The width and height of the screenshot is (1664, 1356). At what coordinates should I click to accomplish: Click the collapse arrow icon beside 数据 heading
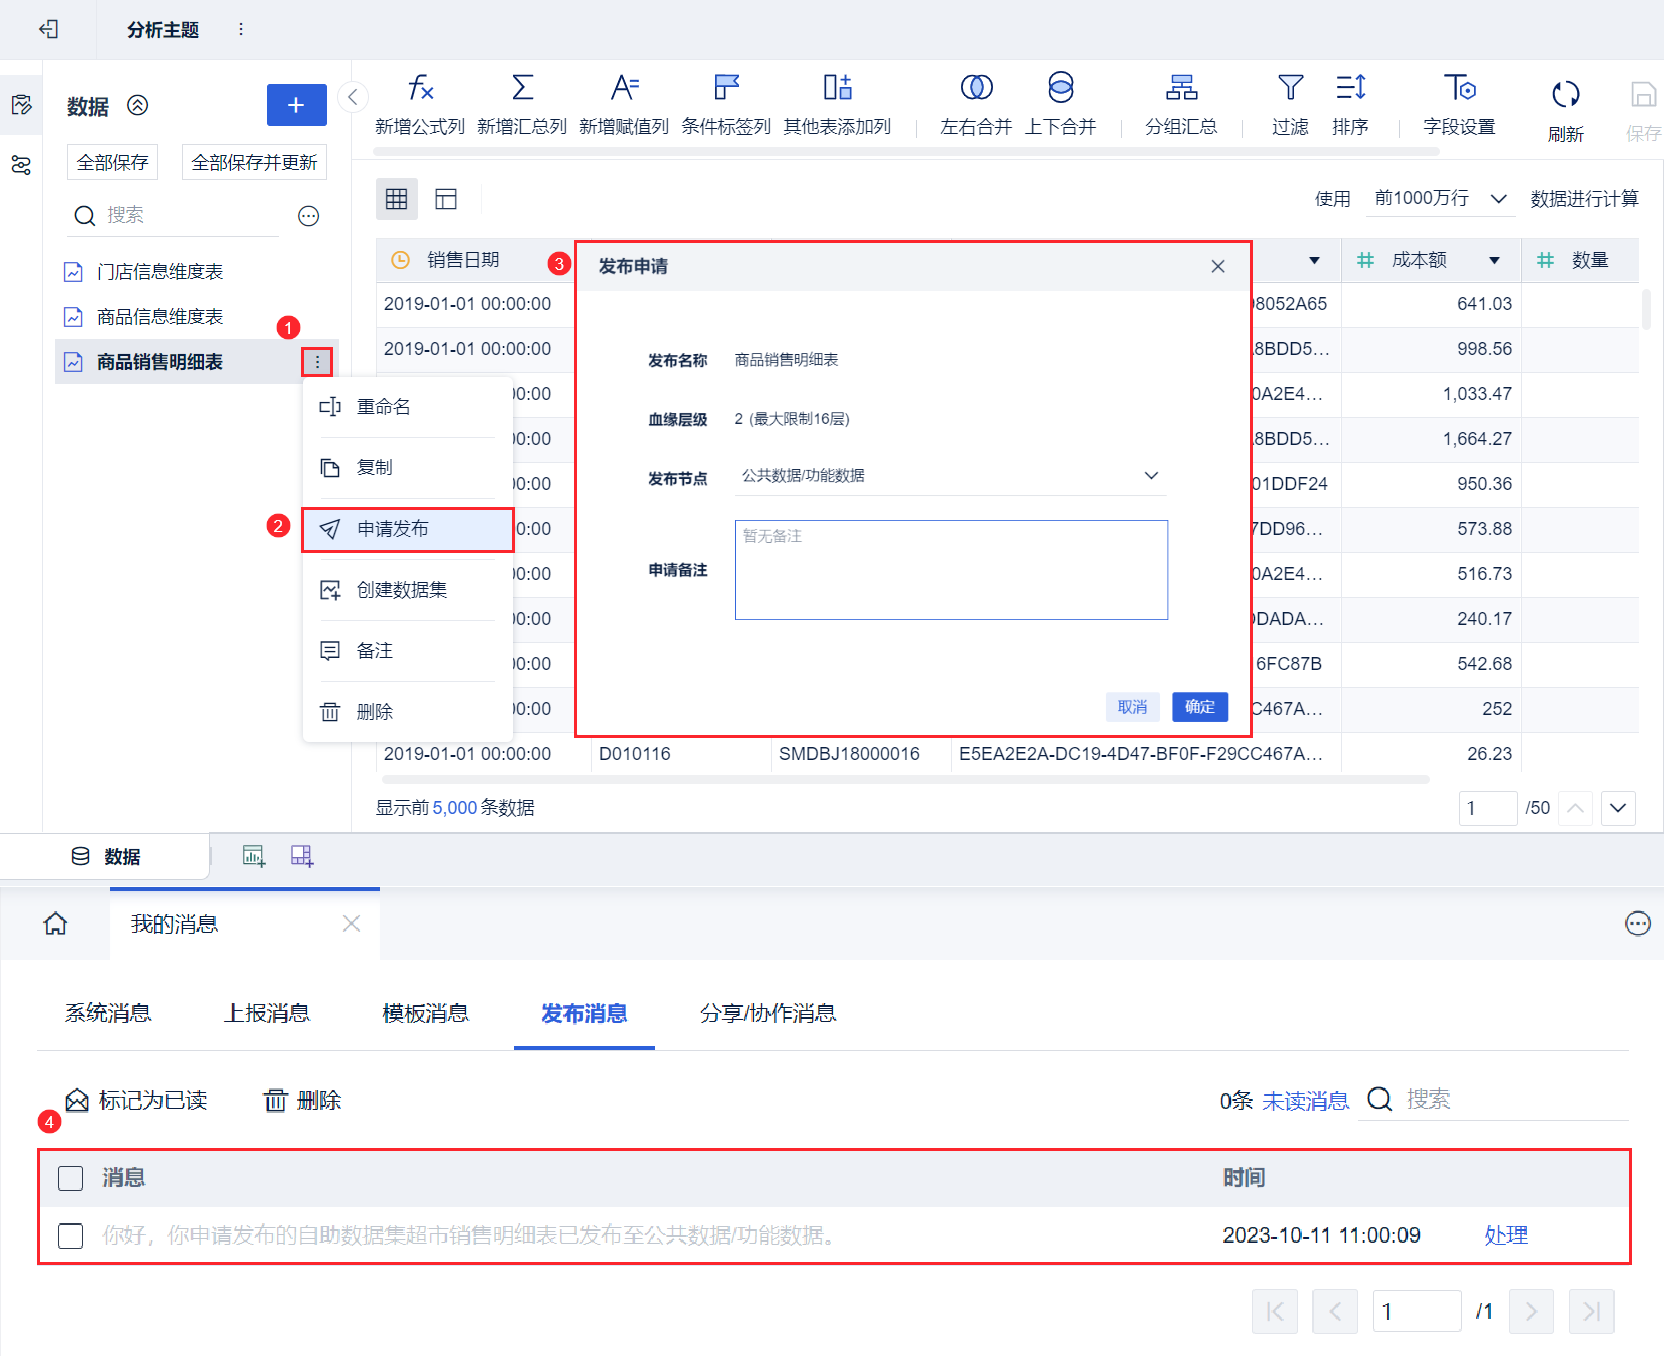(138, 105)
